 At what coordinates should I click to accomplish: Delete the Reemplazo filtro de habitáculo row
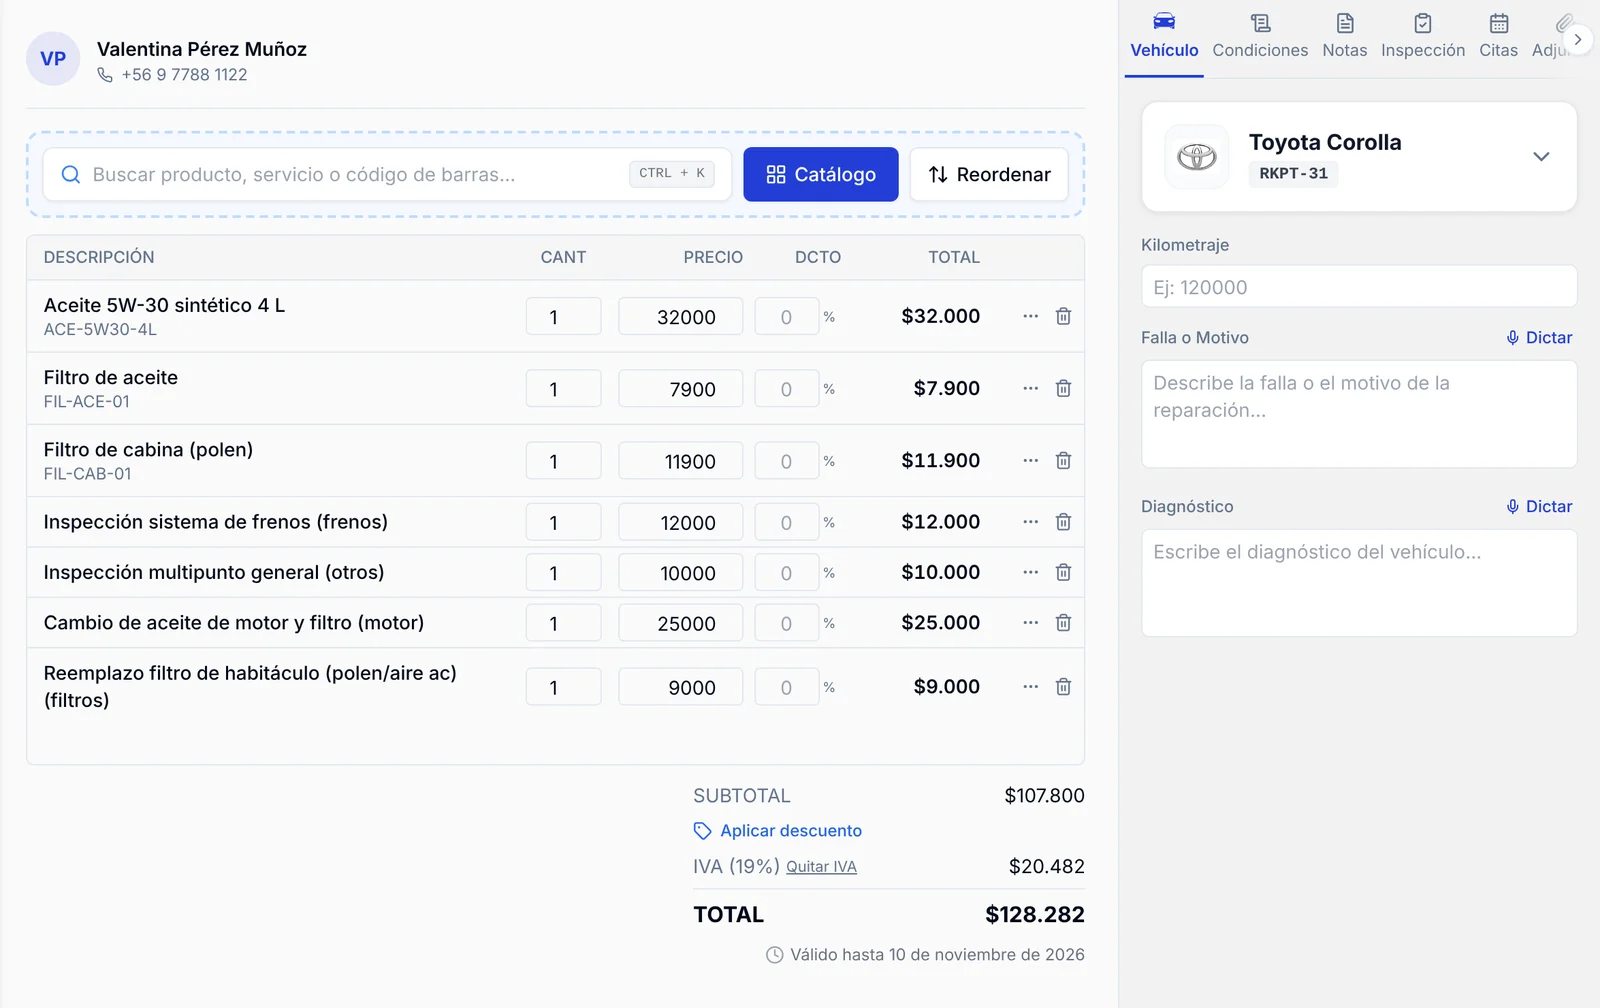pyautogui.click(x=1063, y=687)
